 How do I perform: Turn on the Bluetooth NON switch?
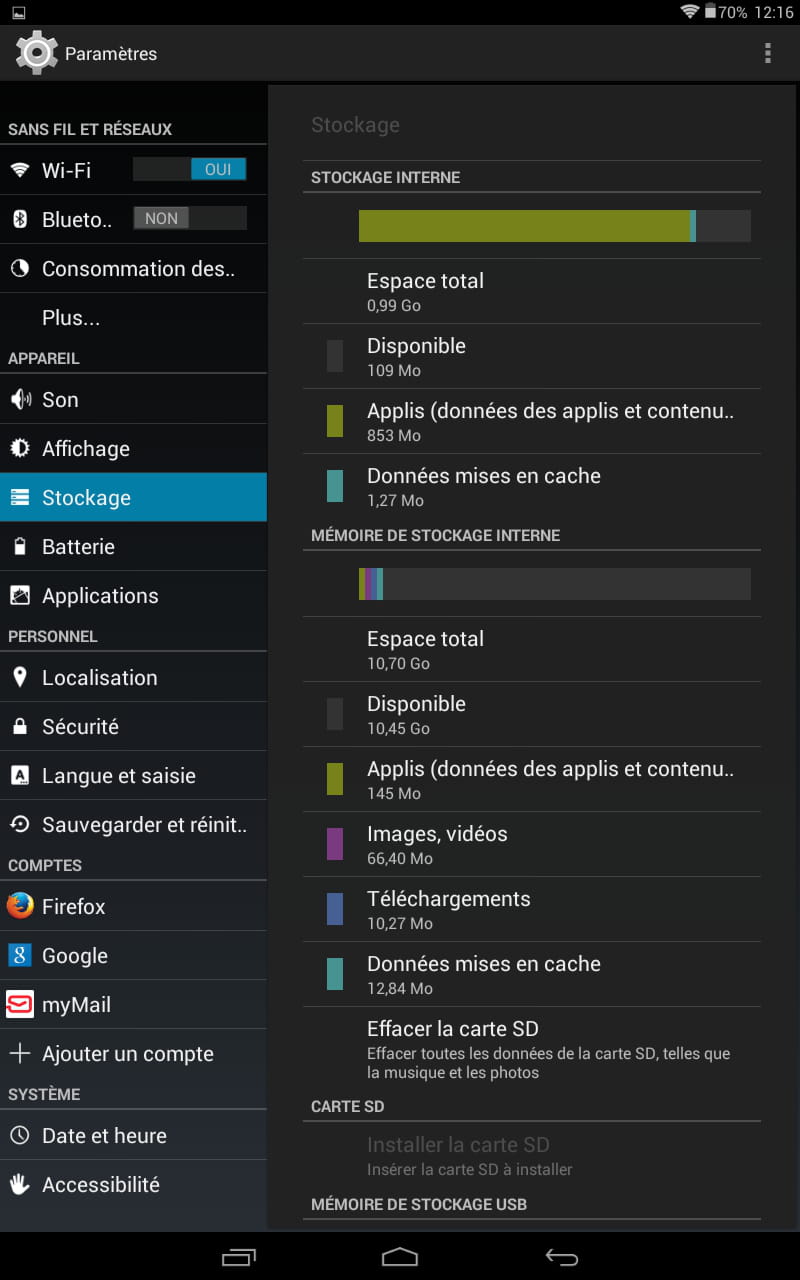coord(190,218)
